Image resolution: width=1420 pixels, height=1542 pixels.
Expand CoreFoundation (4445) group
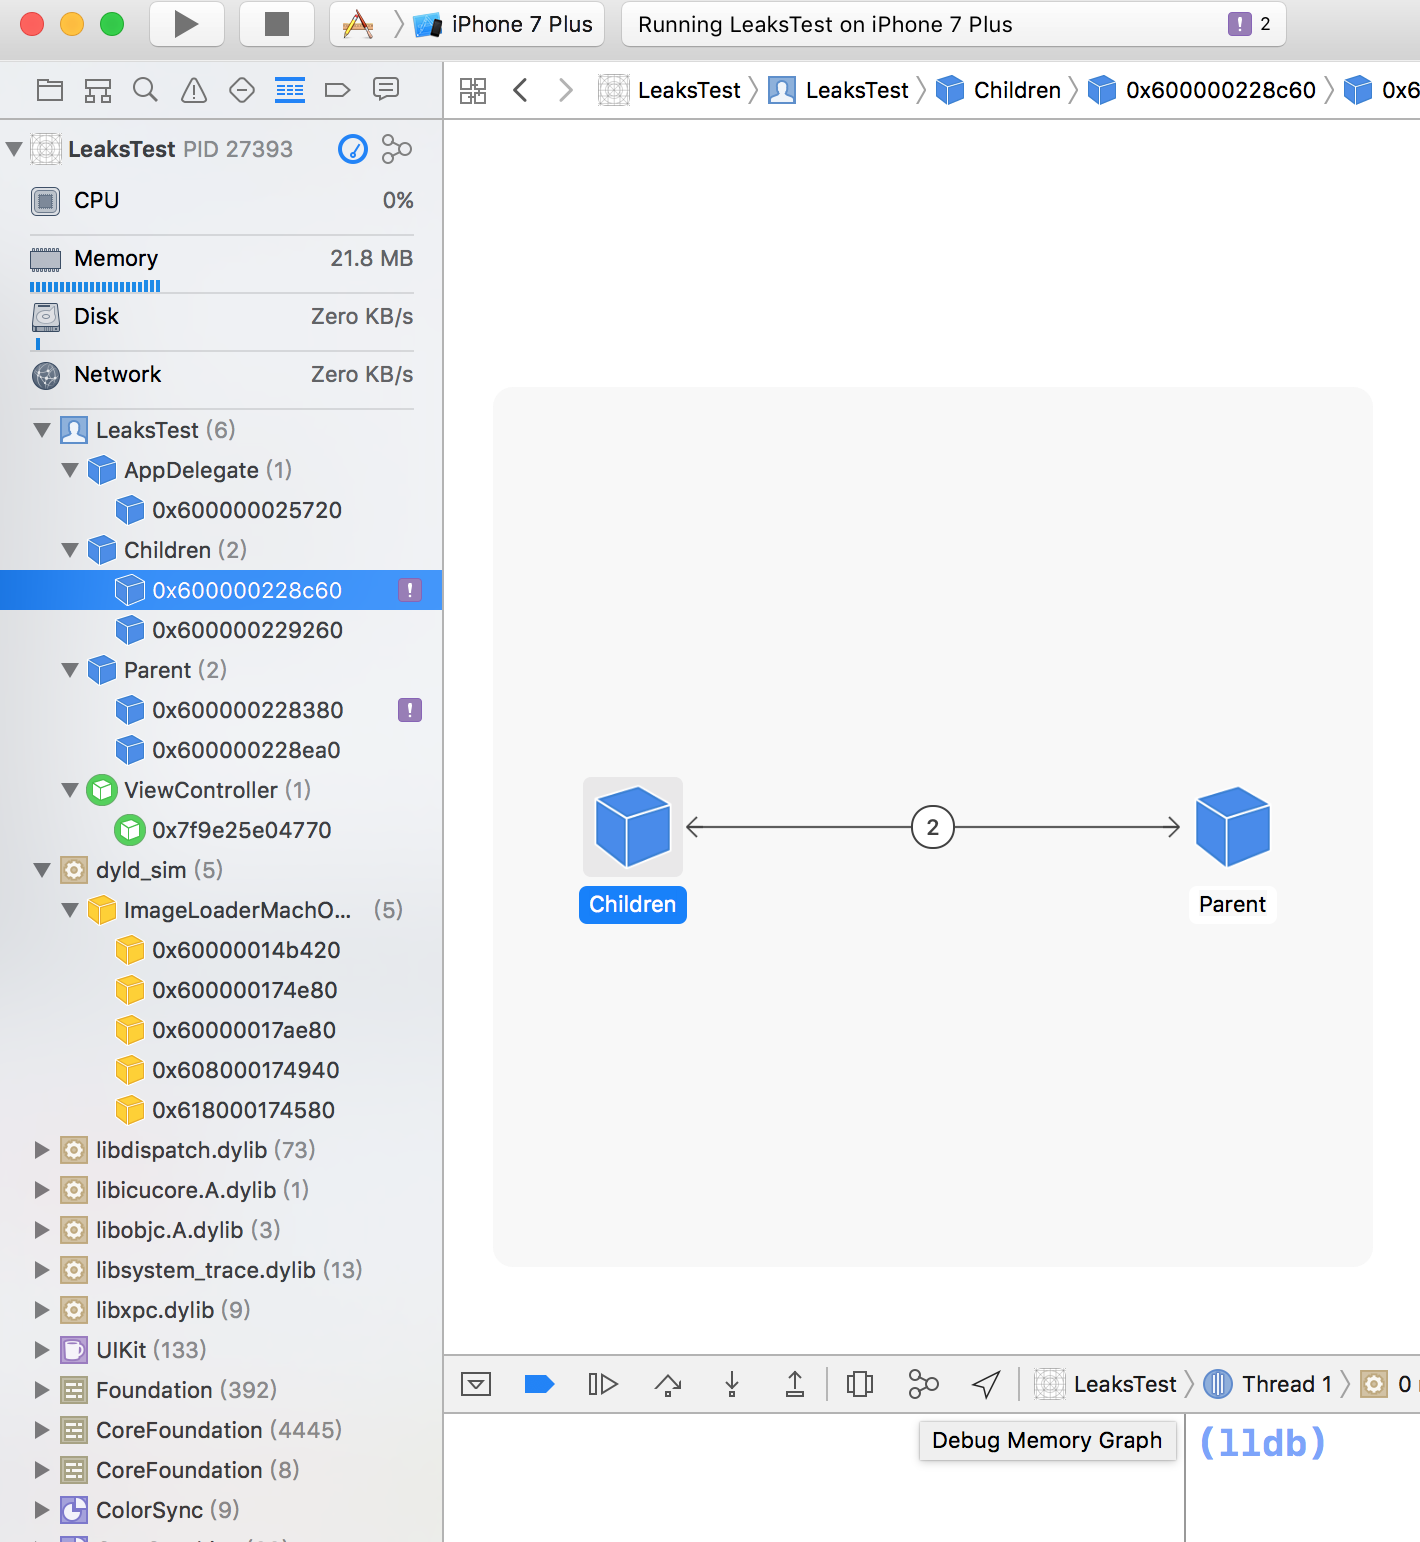tap(42, 1430)
